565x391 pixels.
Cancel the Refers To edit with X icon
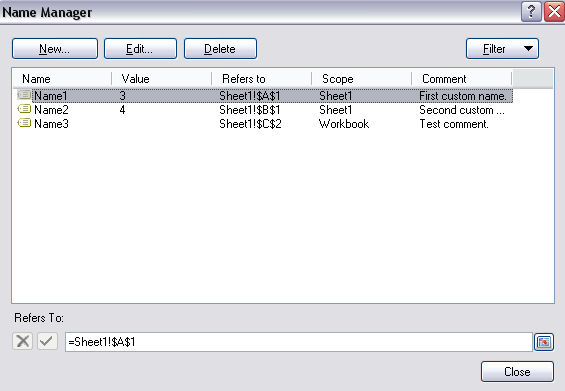pos(23,341)
